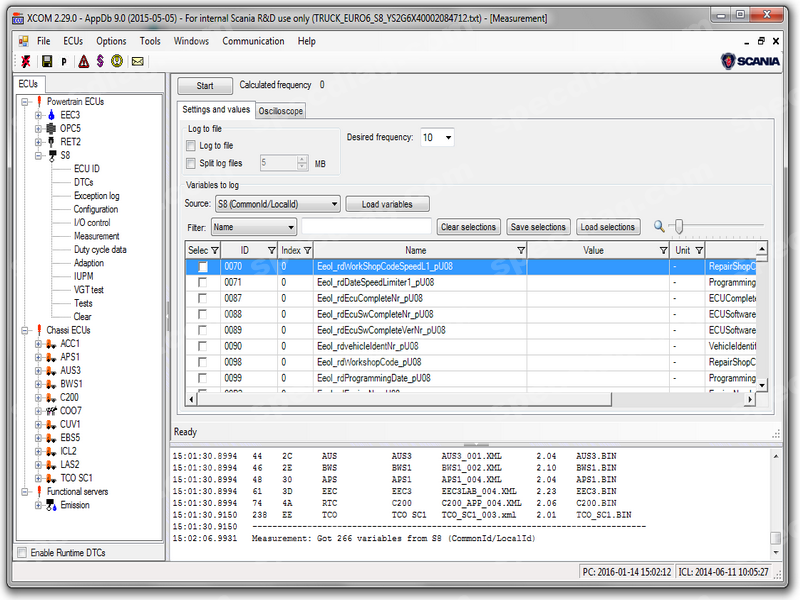The image size is (800, 600).
Task: Click the envelope mail toolbar icon
Action: tap(137, 61)
